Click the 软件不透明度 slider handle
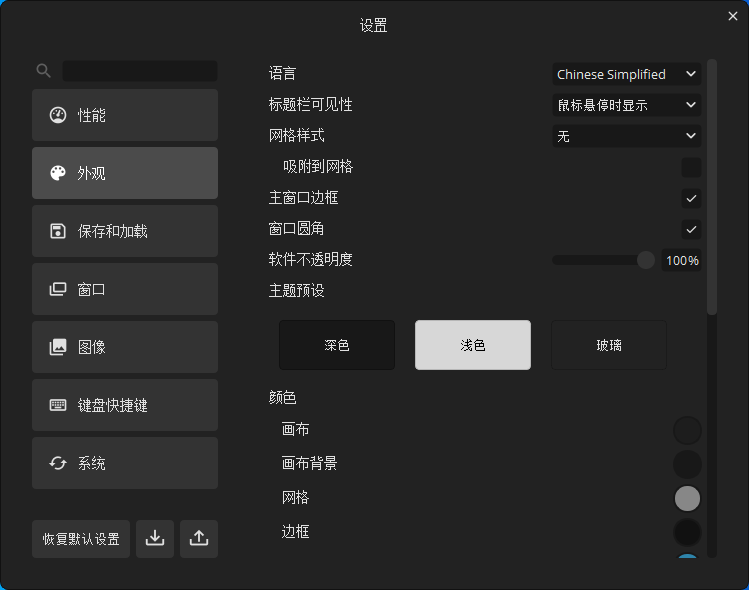The image size is (749, 590). pyautogui.click(x=645, y=260)
